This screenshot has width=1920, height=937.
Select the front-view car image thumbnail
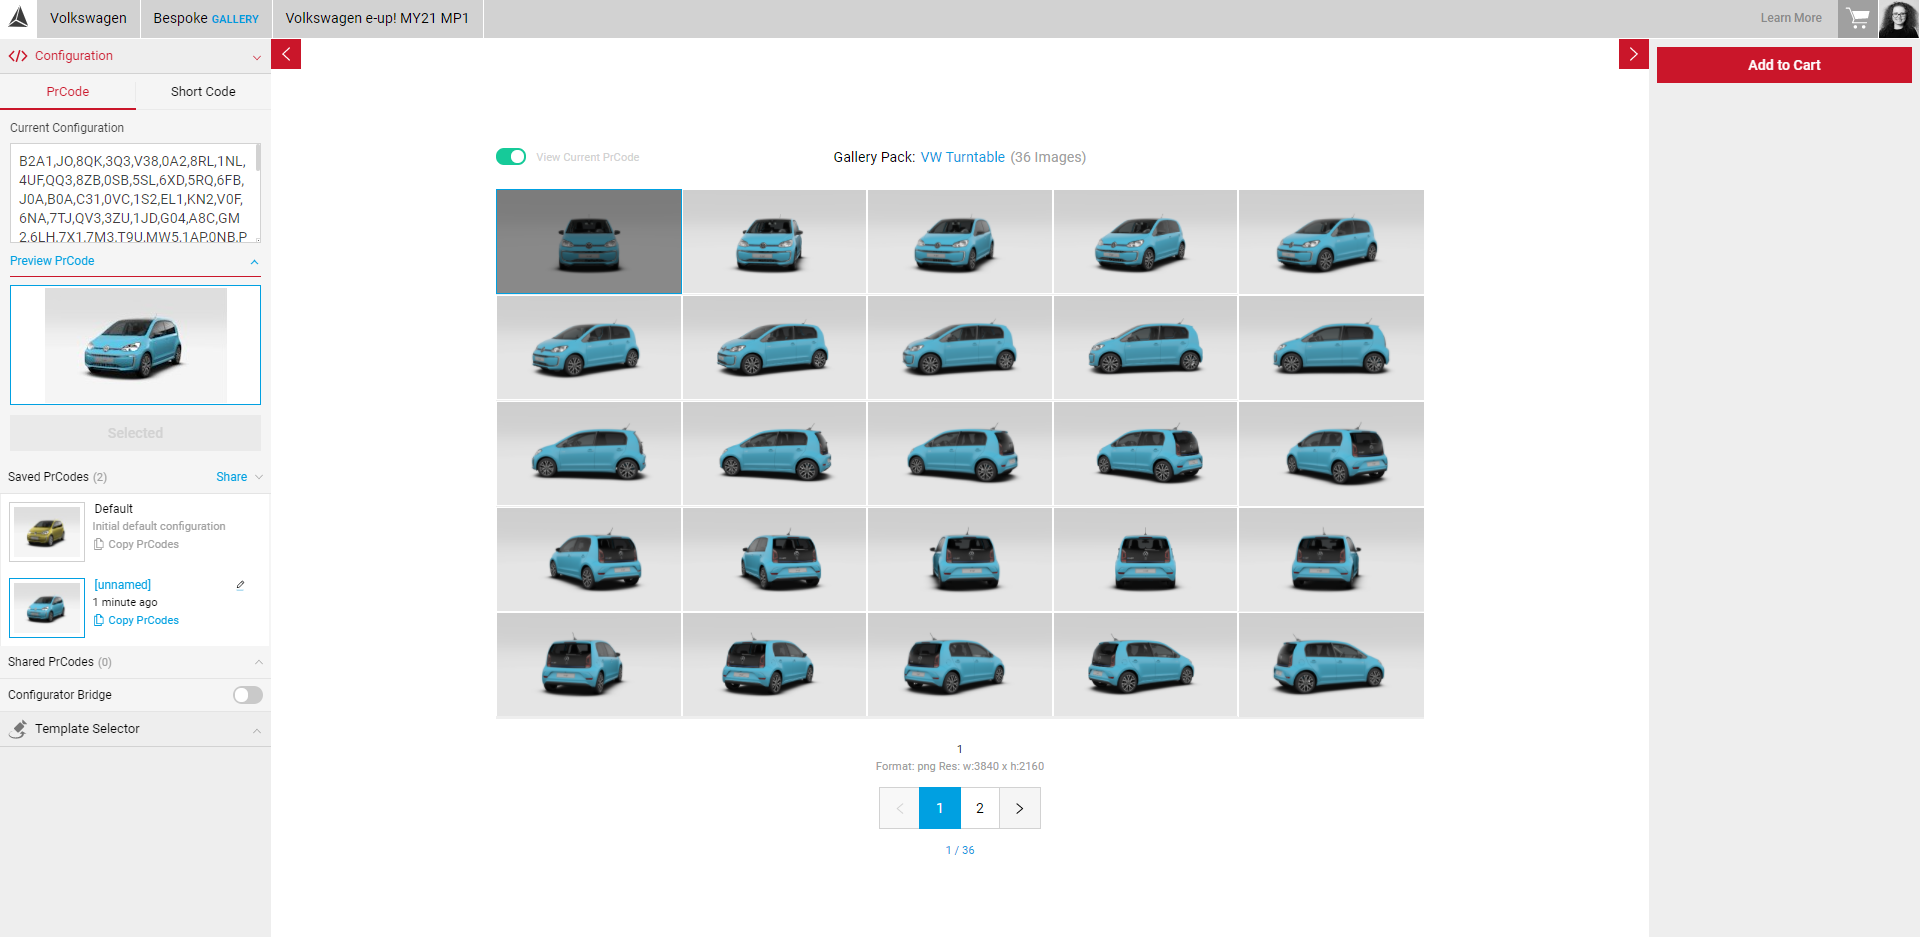click(589, 241)
